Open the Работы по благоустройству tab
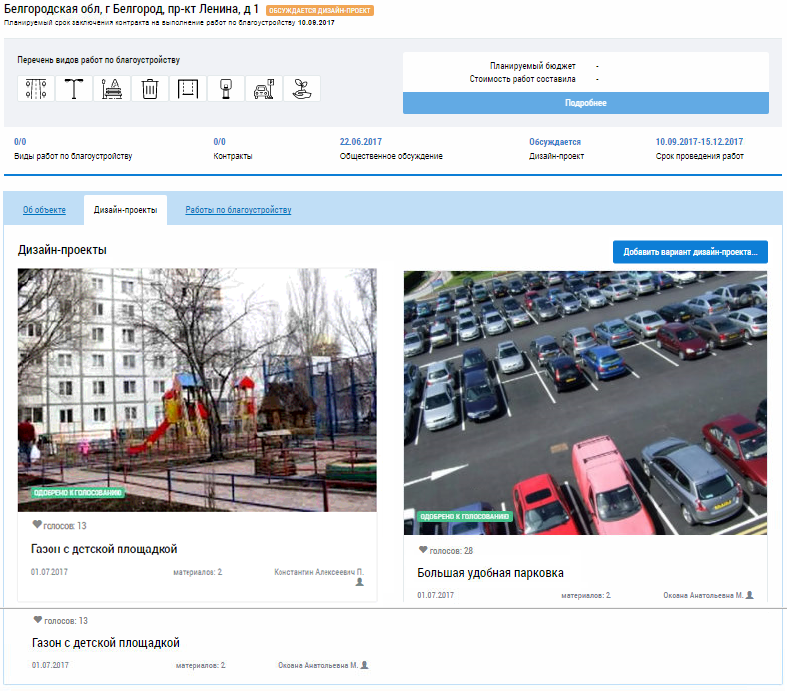Image resolution: width=790 pixels, height=691 pixels. coord(238,210)
